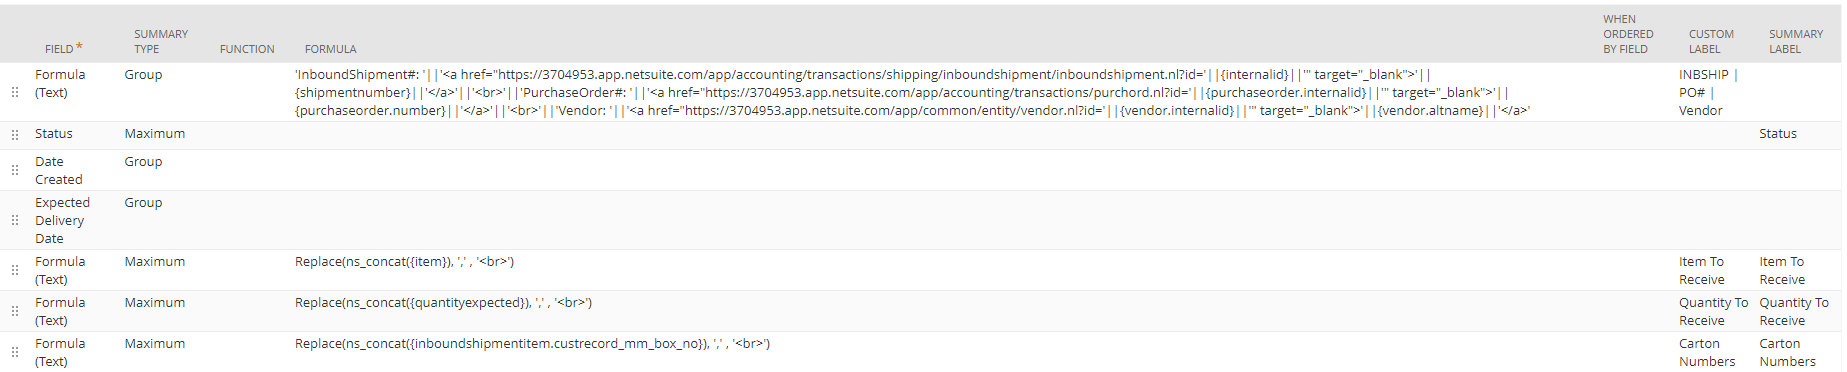Edit the quantityexpected formula cell
This screenshot has width=1847, height=372.
(x=443, y=303)
